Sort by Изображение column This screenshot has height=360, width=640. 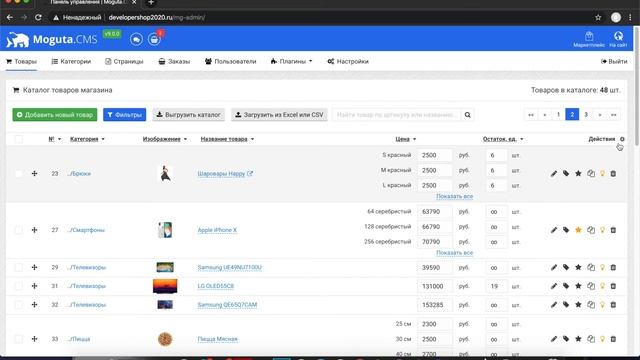pos(164,139)
